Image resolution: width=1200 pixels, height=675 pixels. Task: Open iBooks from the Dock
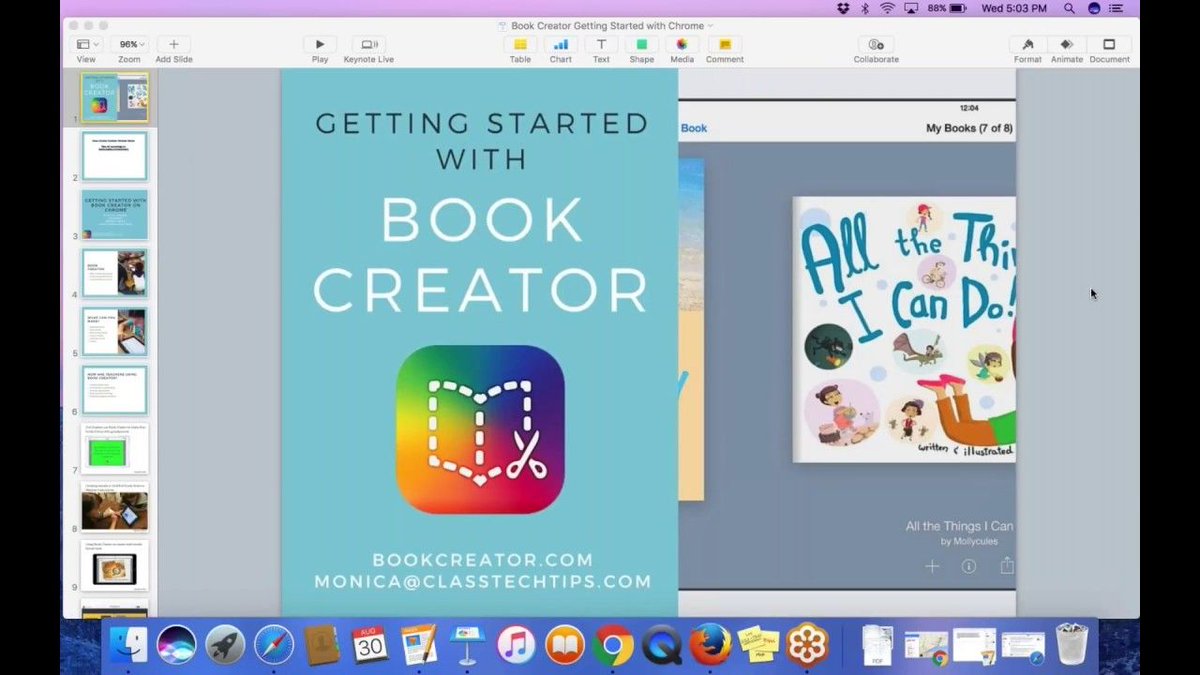point(565,645)
